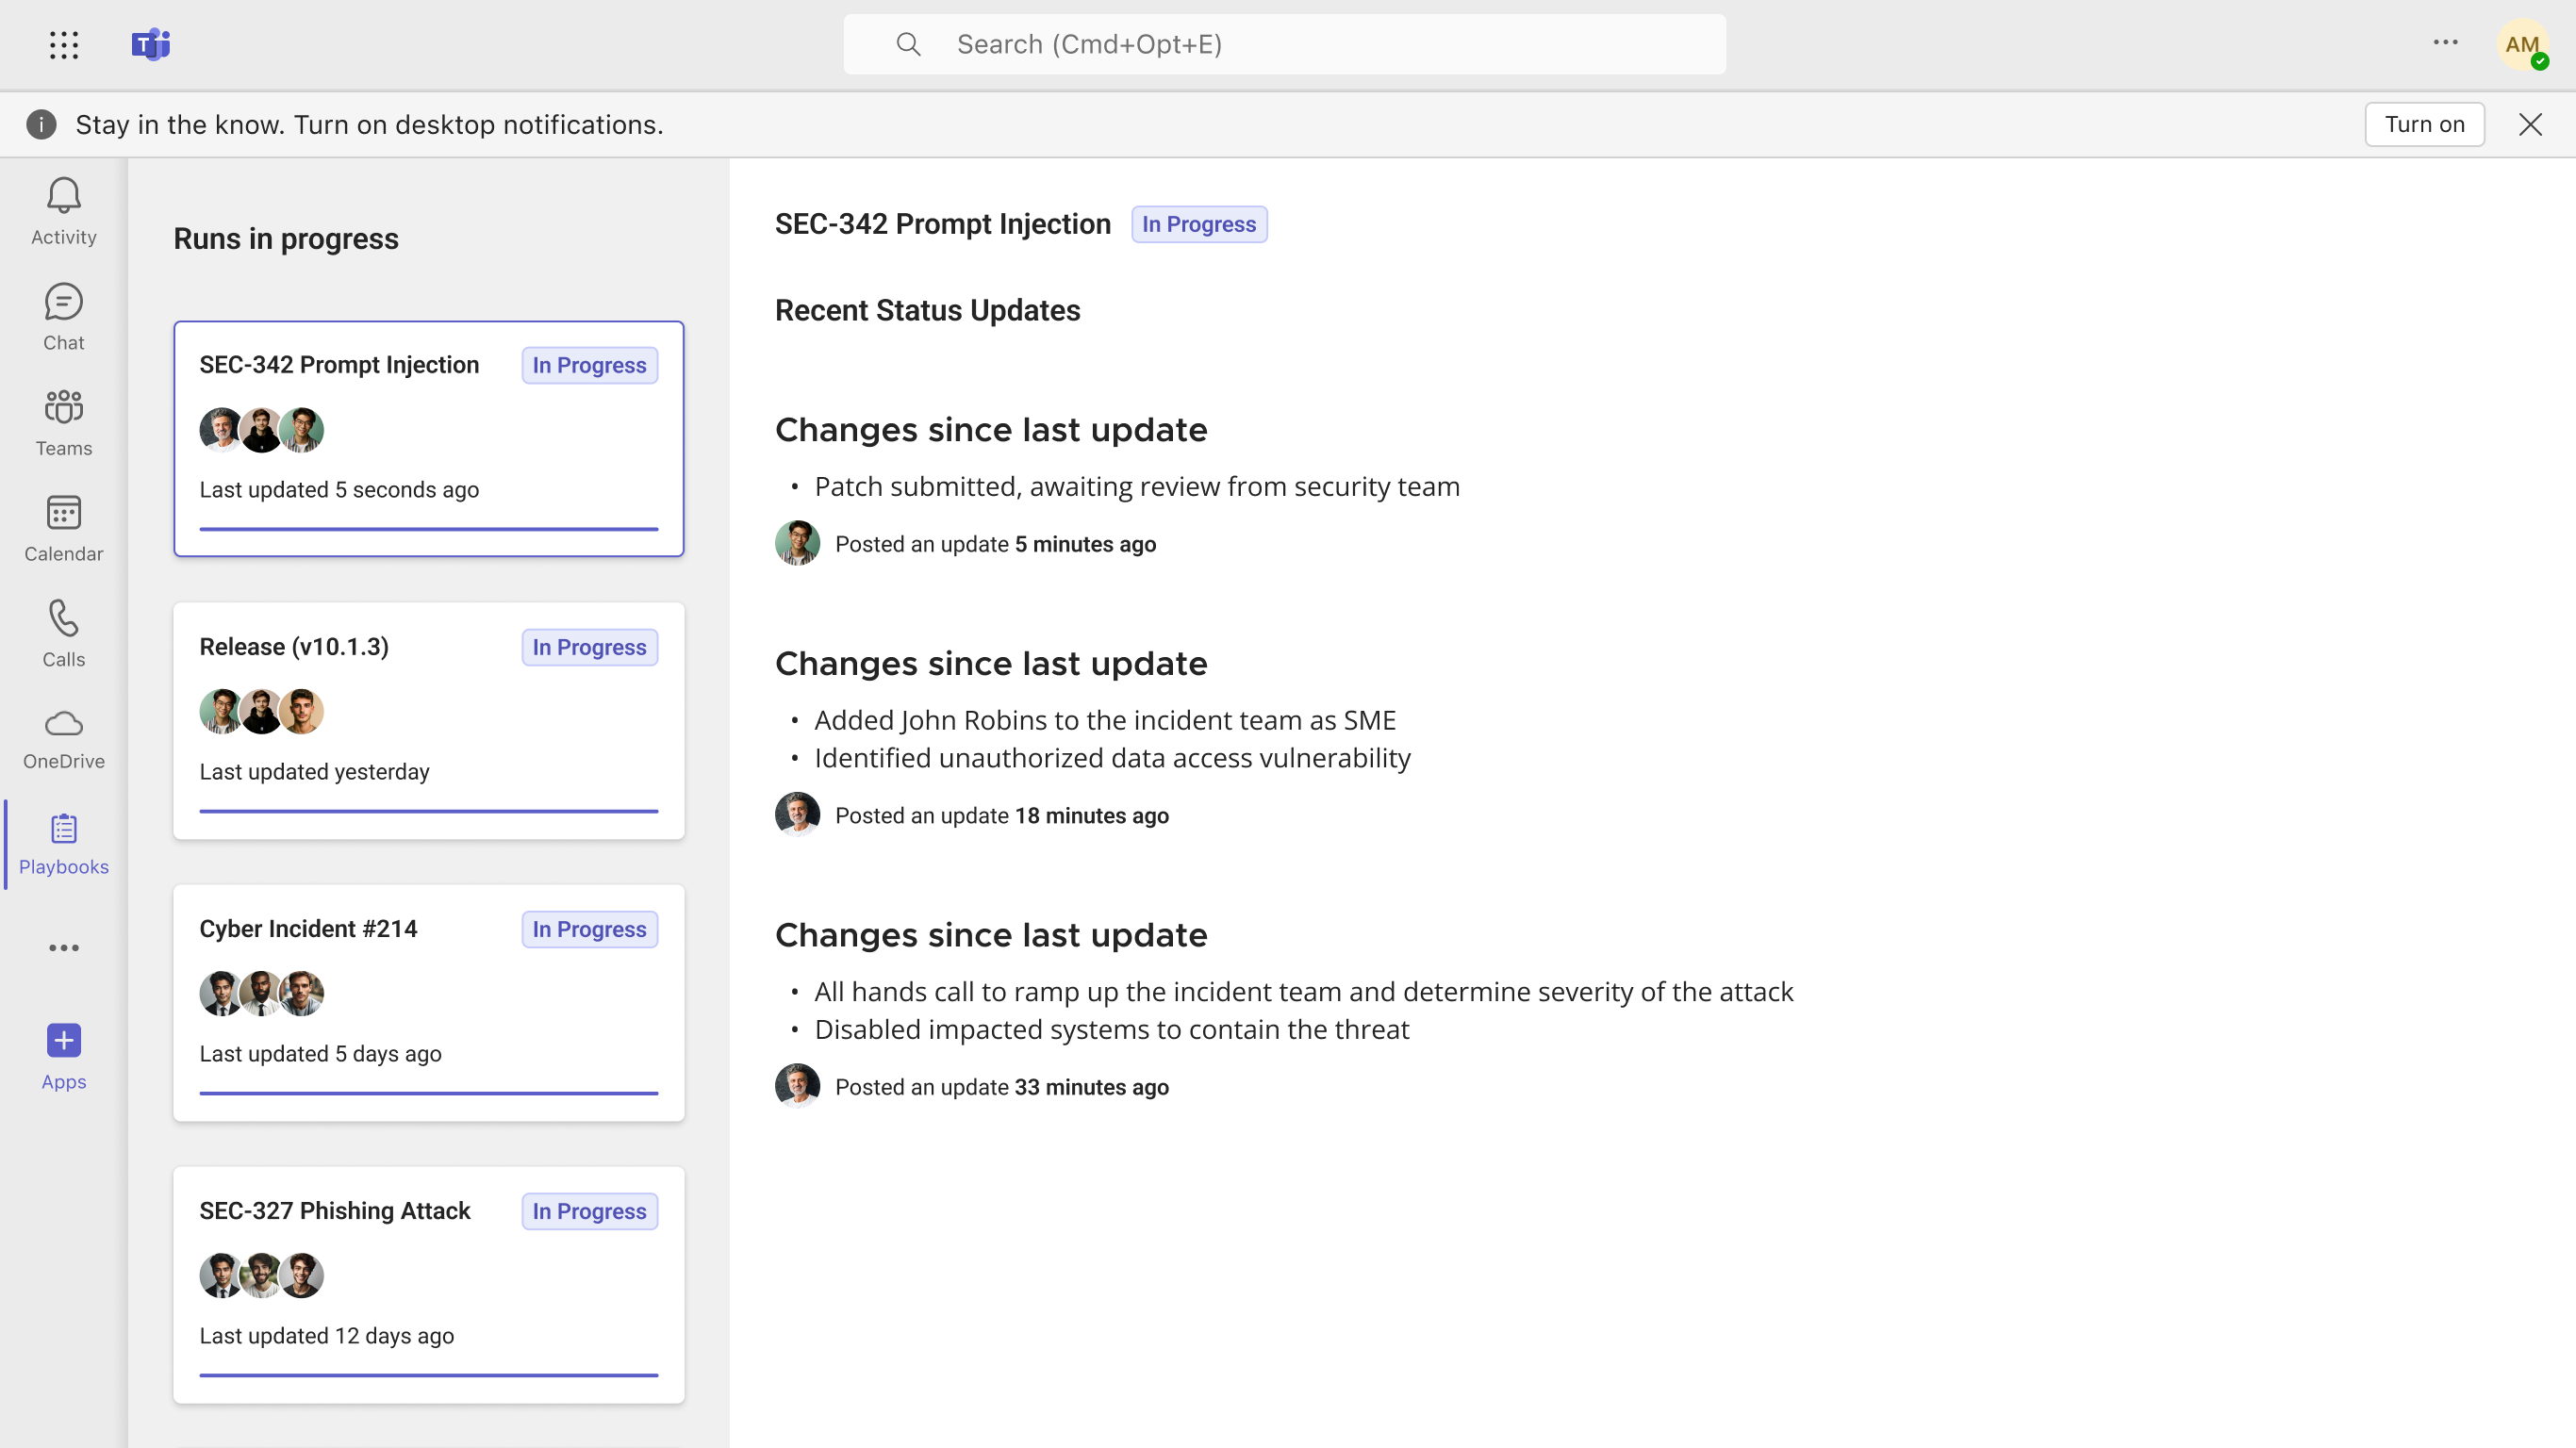The height and width of the screenshot is (1448, 2576).
Task: Open the Search bar
Action: pos(1284,44)
